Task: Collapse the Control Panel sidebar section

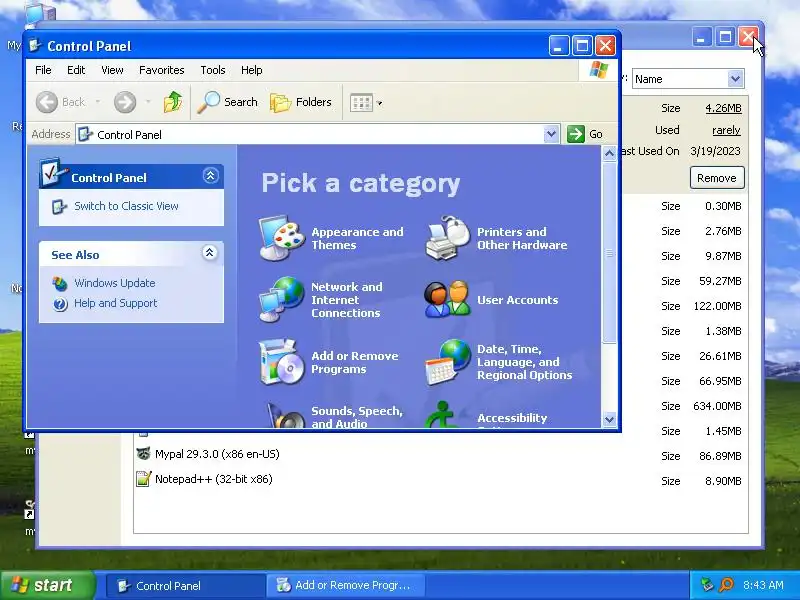Action: pyautogui.click(x=210, y=176)
